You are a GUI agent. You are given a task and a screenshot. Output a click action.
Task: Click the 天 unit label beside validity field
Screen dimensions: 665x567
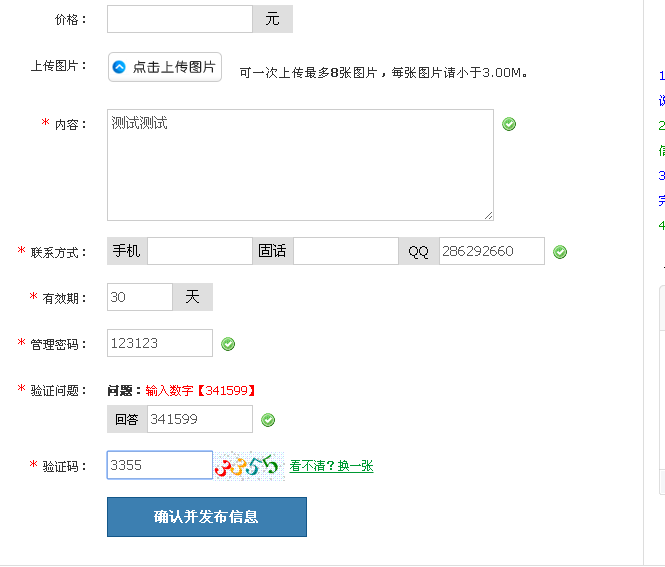(x=193, y=297)
